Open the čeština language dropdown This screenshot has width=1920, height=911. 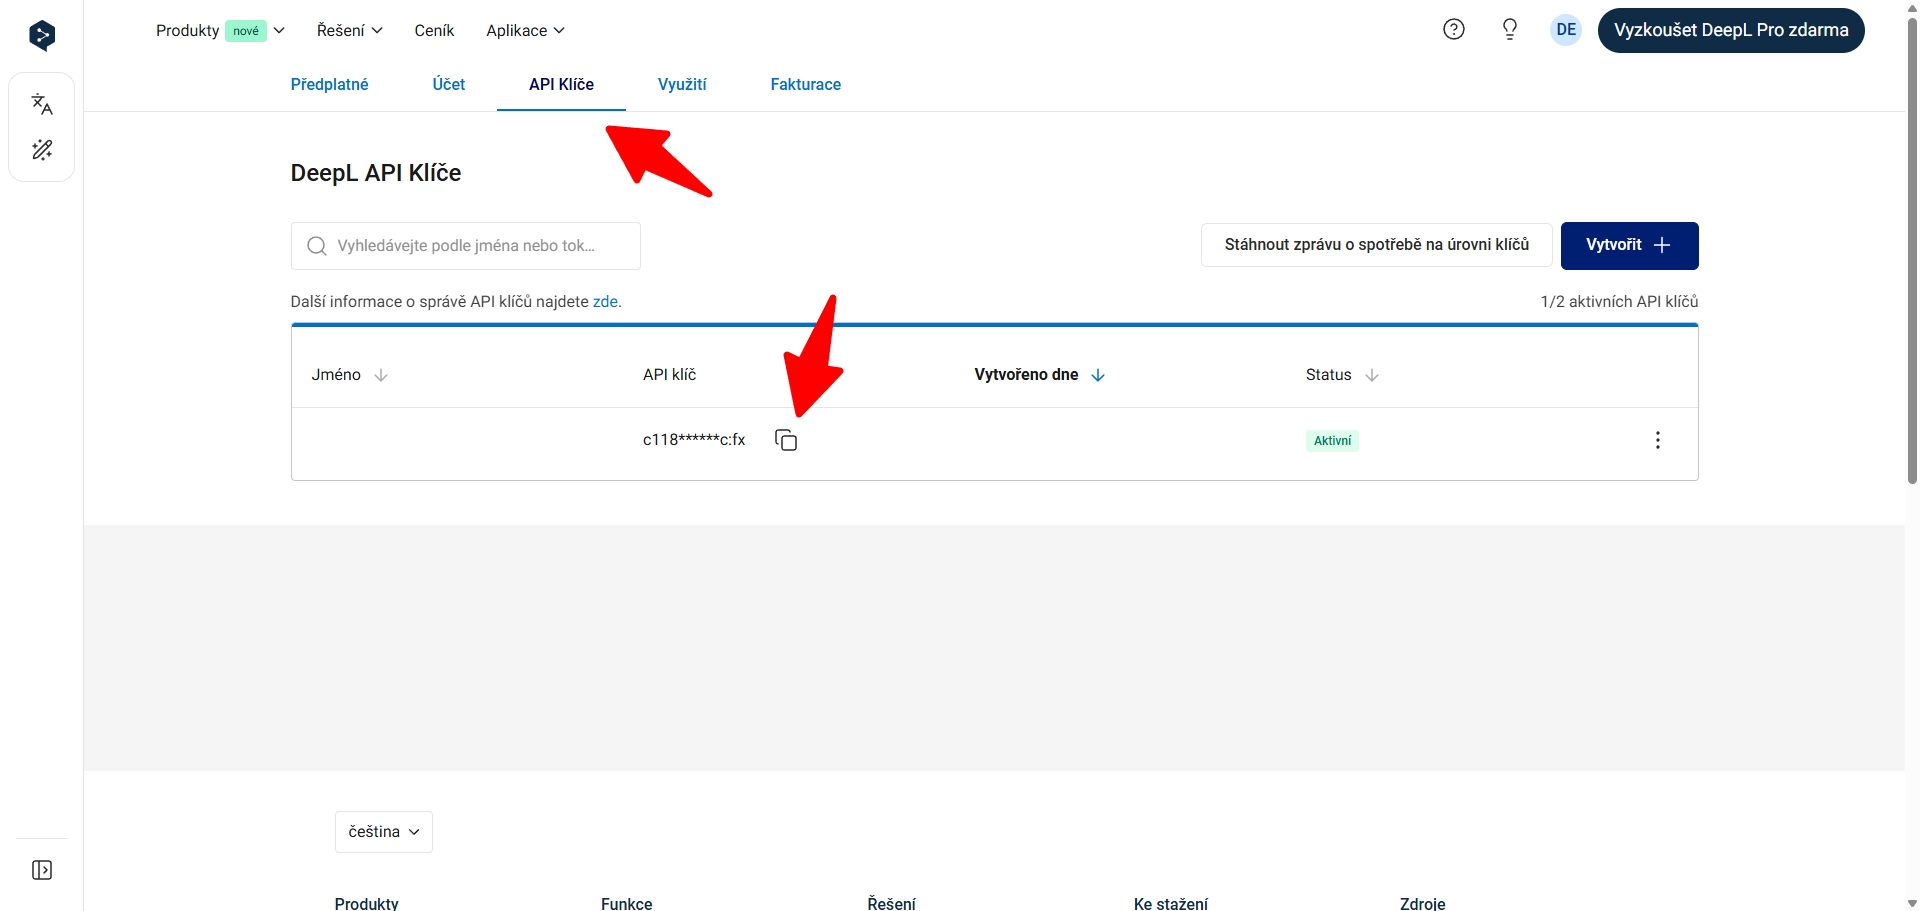click(384, 832)
